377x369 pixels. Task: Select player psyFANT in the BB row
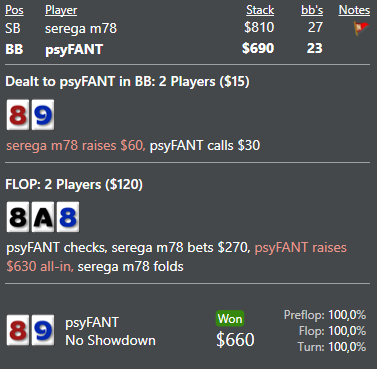pos(74,49)
